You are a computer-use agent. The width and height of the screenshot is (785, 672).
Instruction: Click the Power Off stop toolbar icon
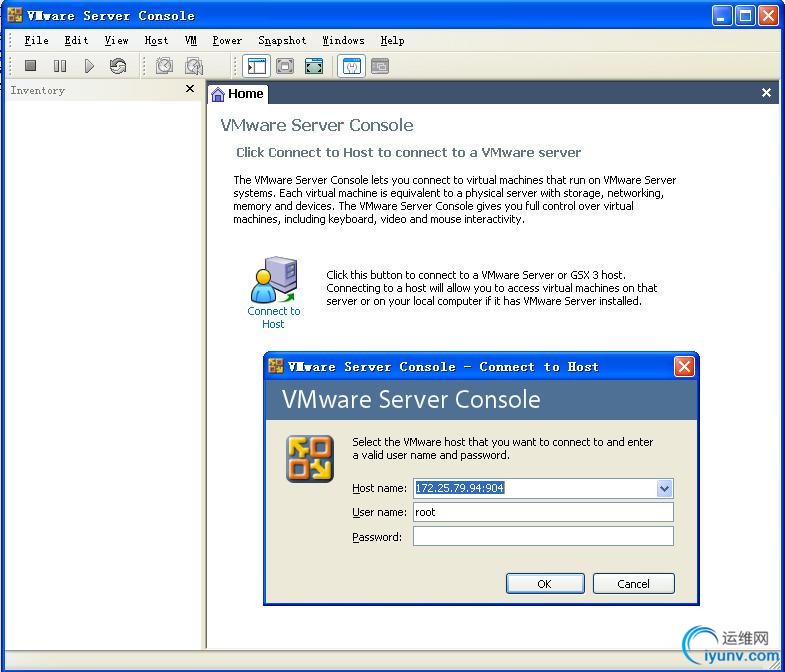pyautogui.click(x=31, y=66)
